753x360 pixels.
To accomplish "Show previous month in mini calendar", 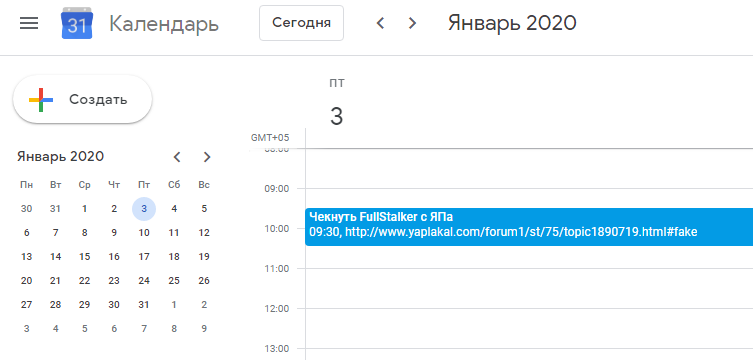I will tap(177, 157).
